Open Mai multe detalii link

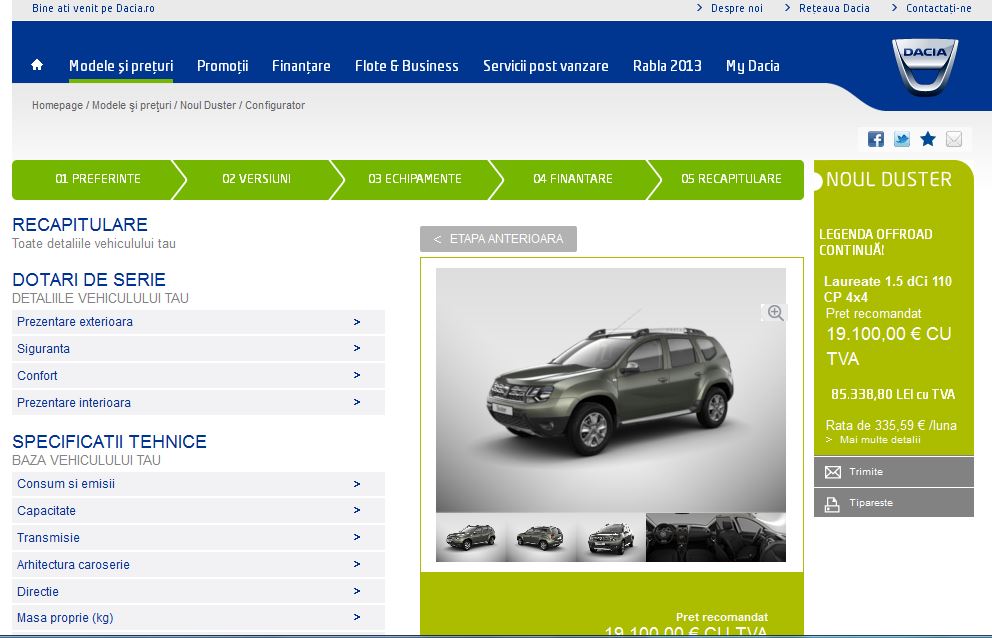tap(879, 440)
